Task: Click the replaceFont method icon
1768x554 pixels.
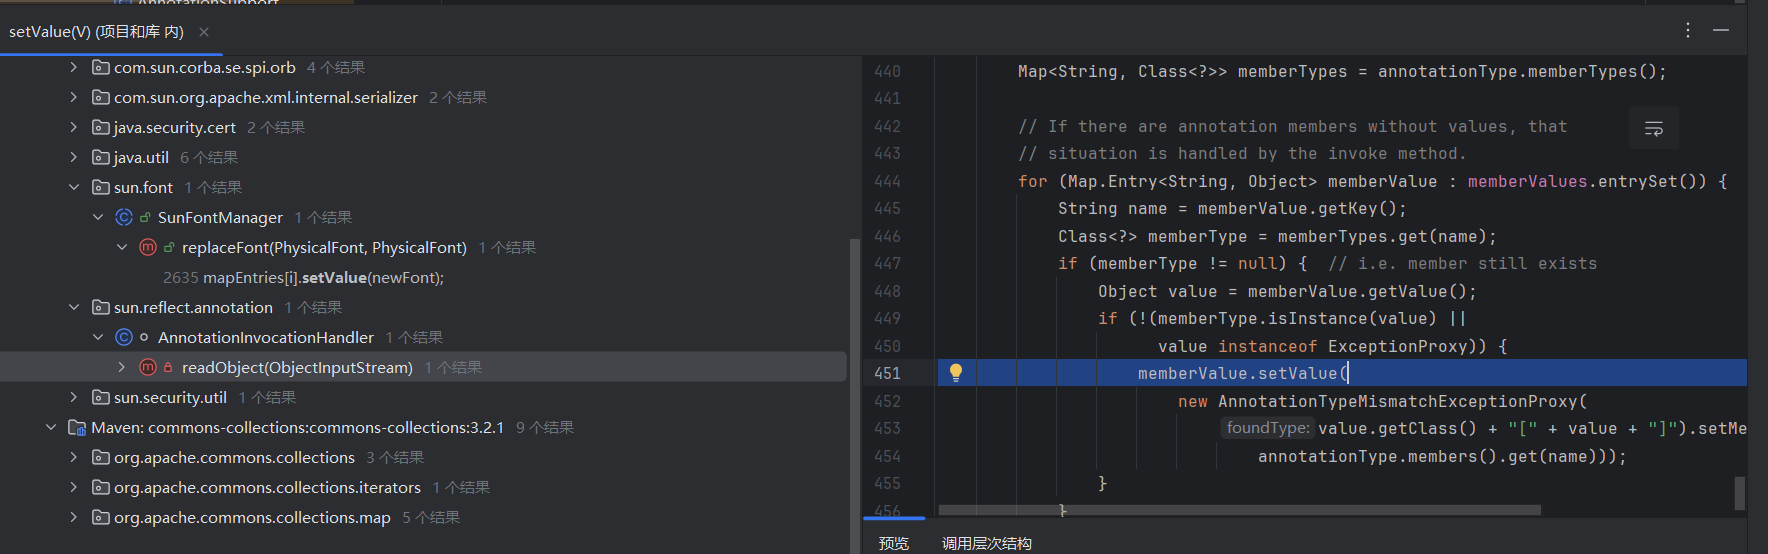Action: [148, 247]
